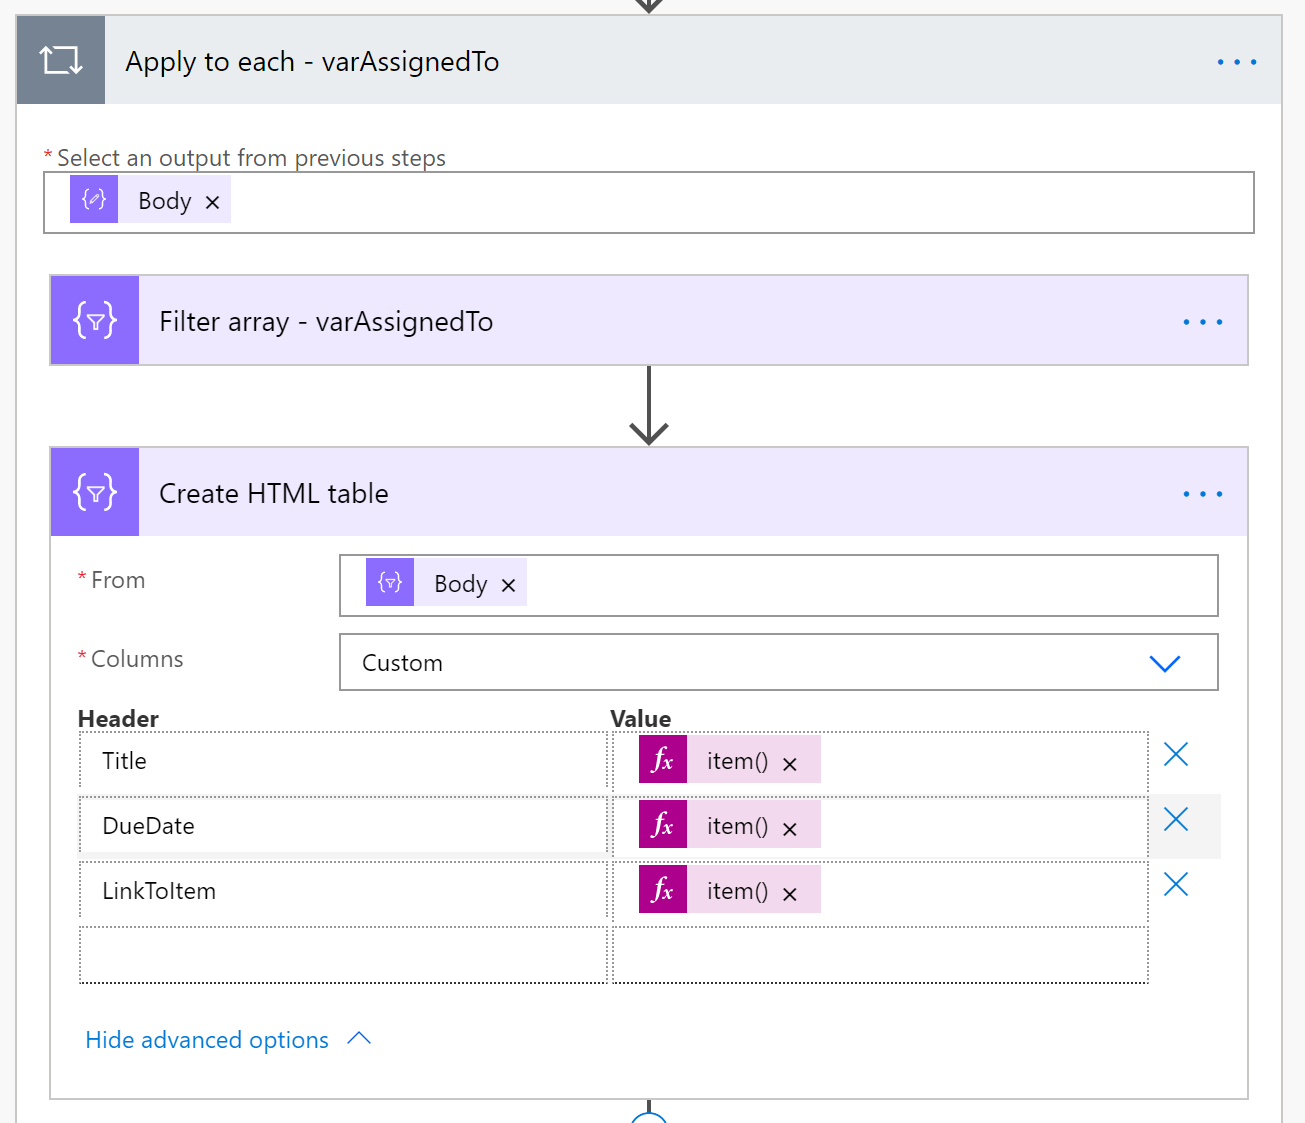Collapse advanced options with the chevron
This screenshot has width=1305, height=1123.
pos(358,1039)
